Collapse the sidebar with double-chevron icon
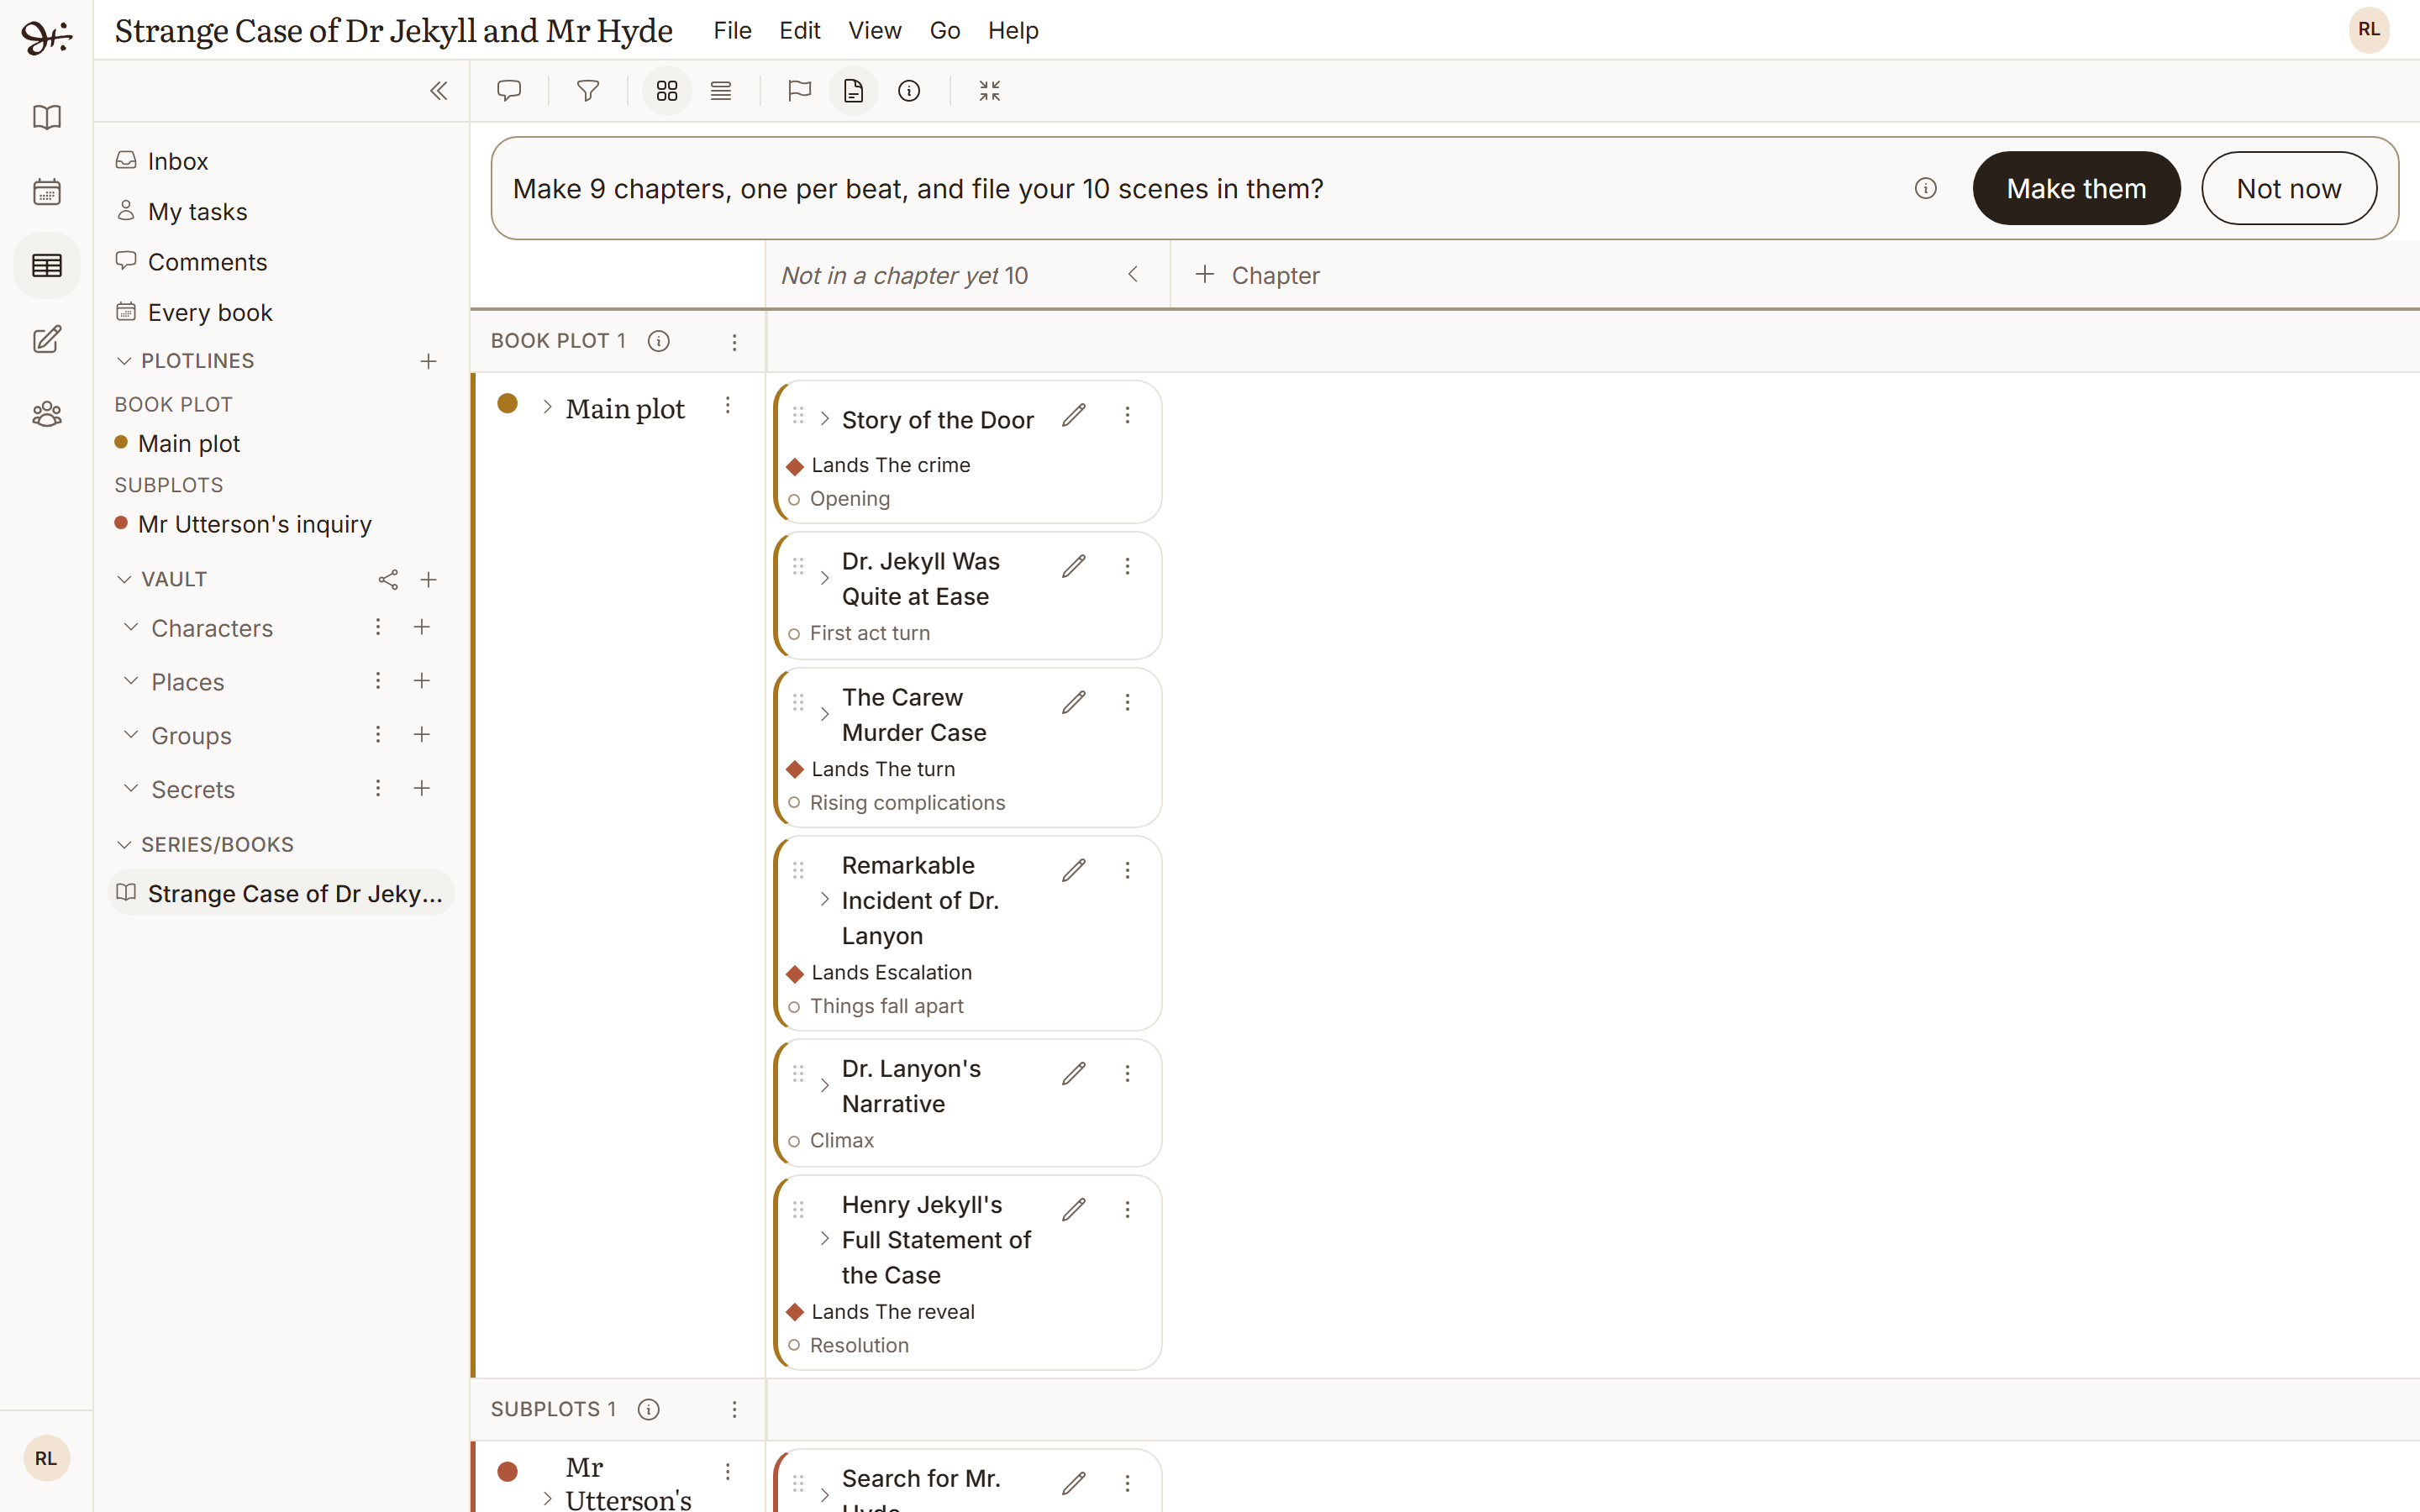This screenshot has width=2420, height=1512. tap(438, 91)
